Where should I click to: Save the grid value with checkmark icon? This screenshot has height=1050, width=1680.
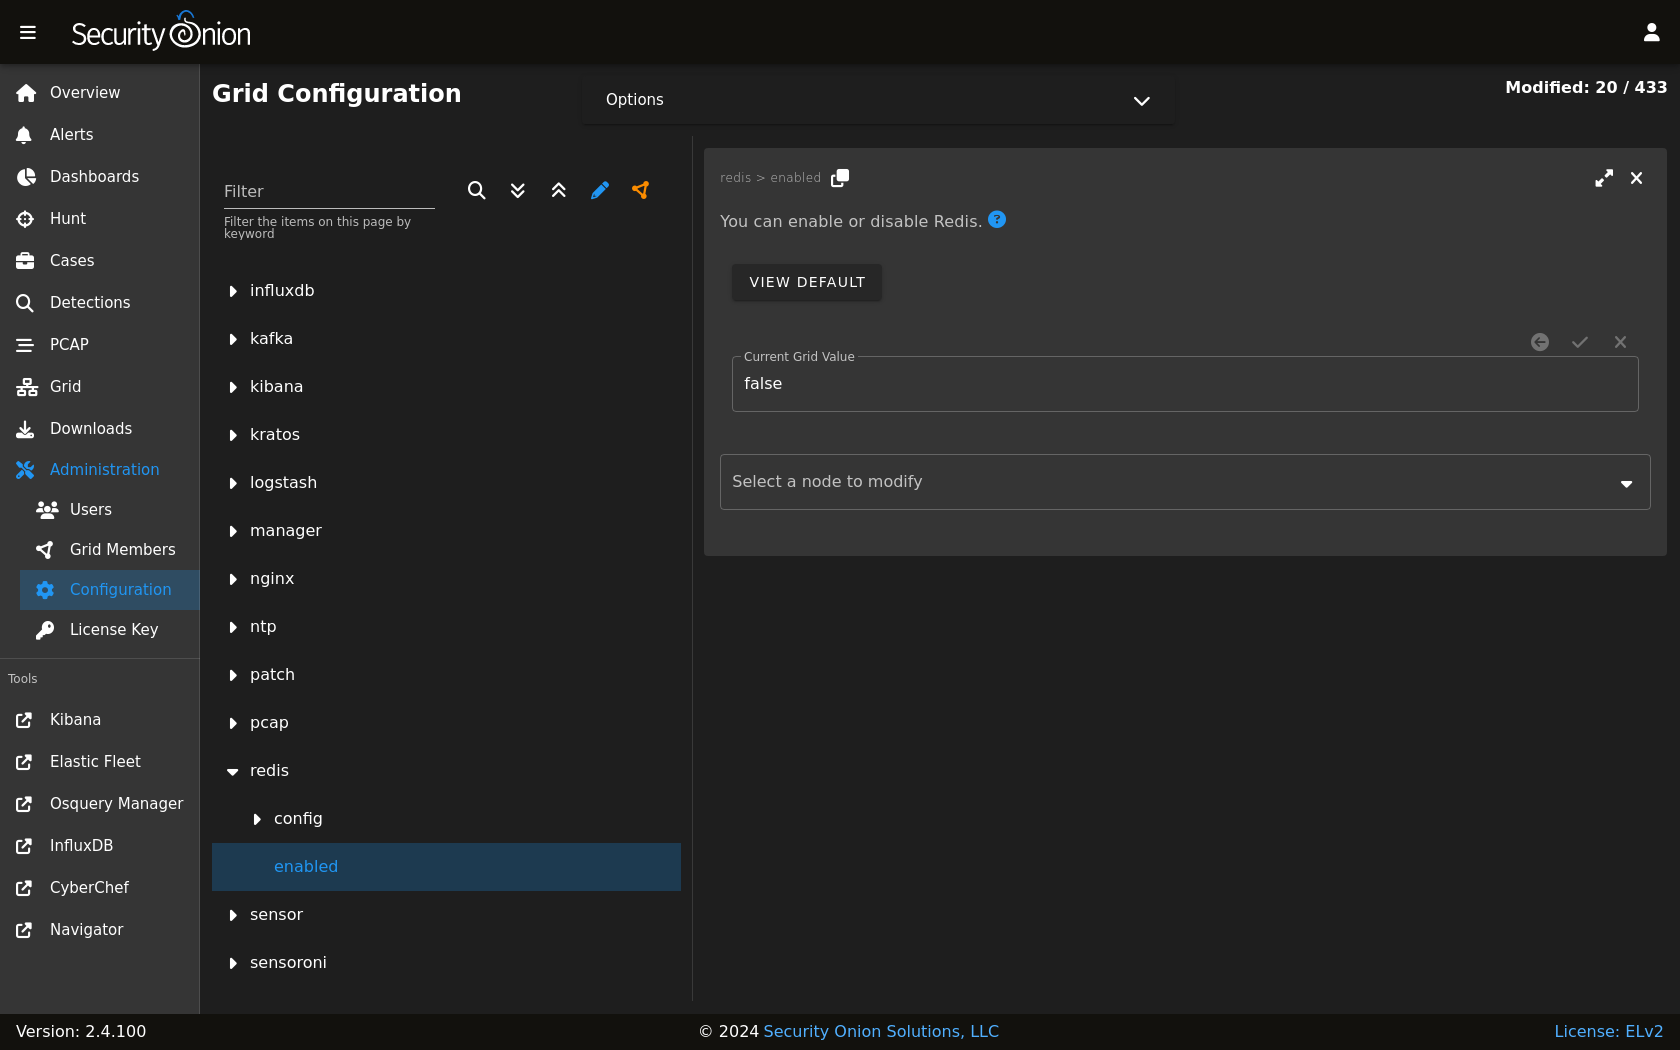(x=1580, y=342)
